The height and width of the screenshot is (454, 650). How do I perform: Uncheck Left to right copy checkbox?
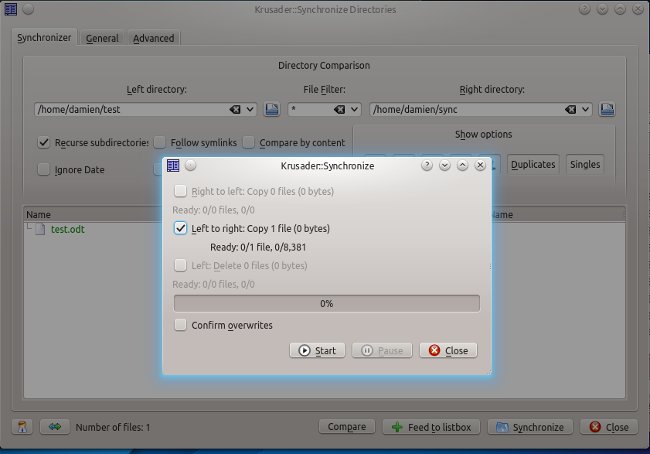click(180, 228)
